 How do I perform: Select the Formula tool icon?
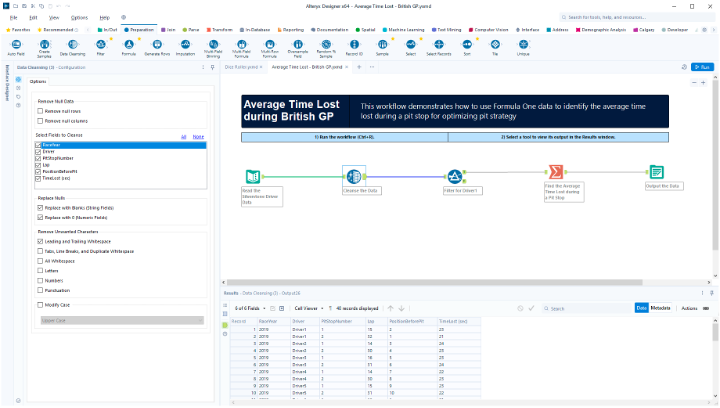[129, 45]
